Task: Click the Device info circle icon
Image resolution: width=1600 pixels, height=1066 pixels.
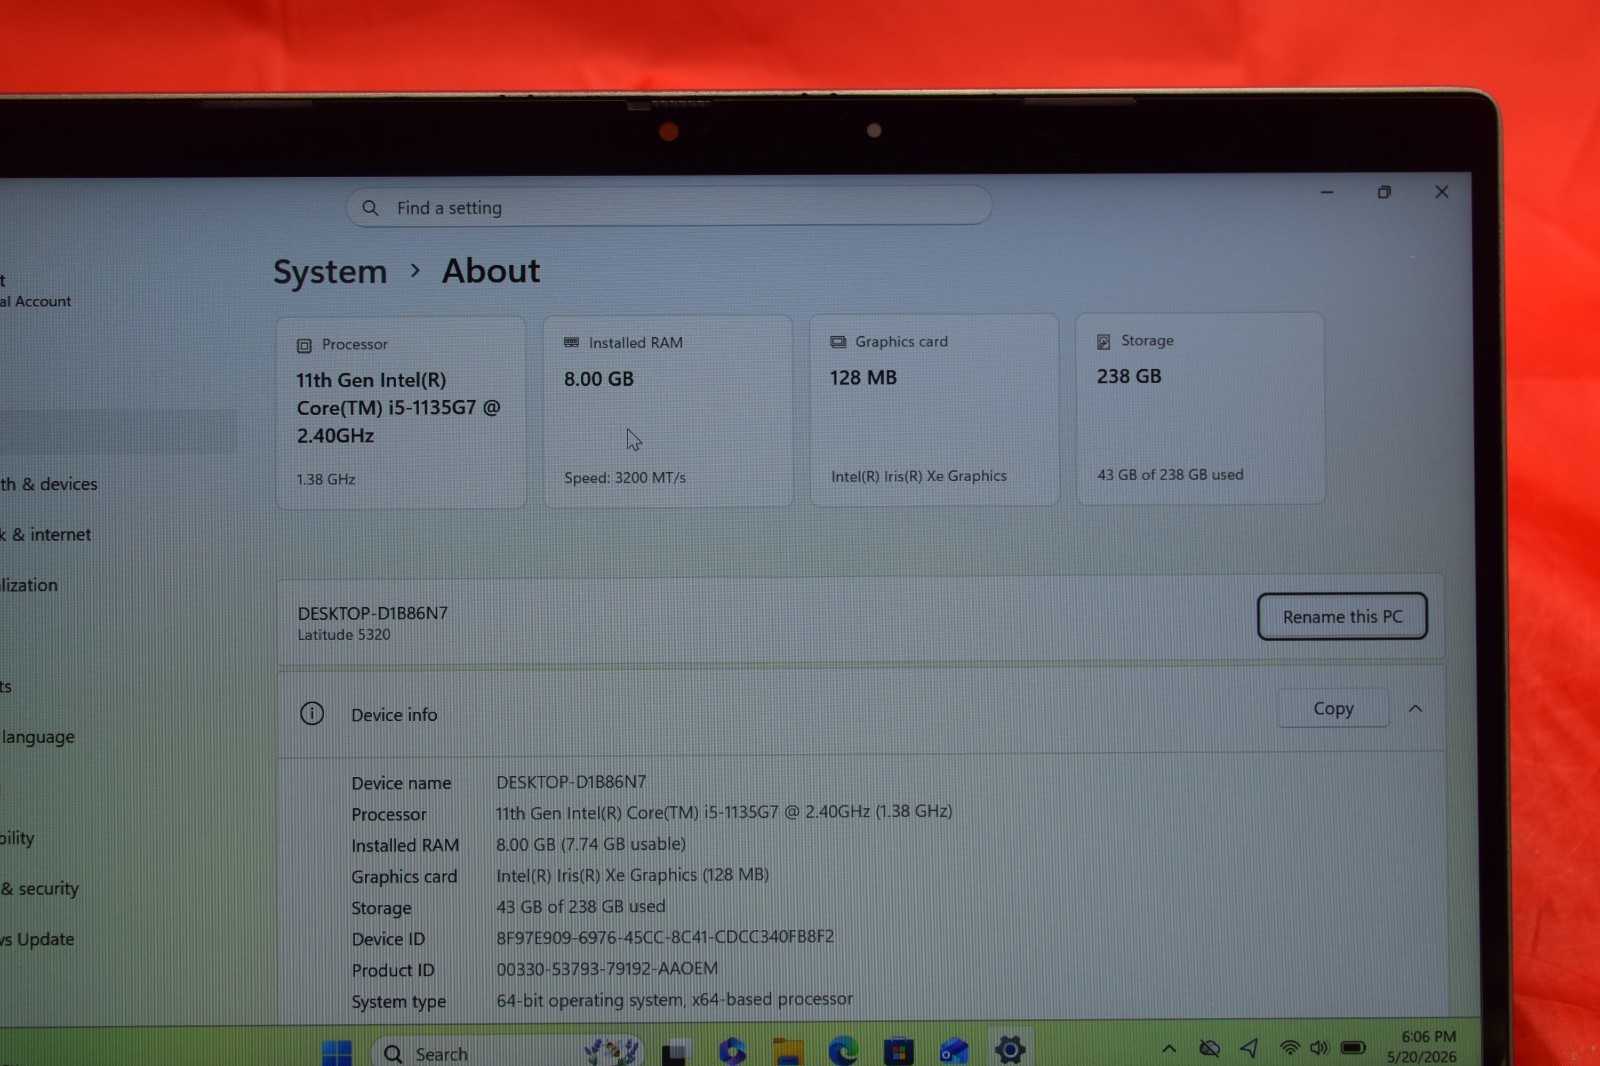Action: (x=312, y=713)
